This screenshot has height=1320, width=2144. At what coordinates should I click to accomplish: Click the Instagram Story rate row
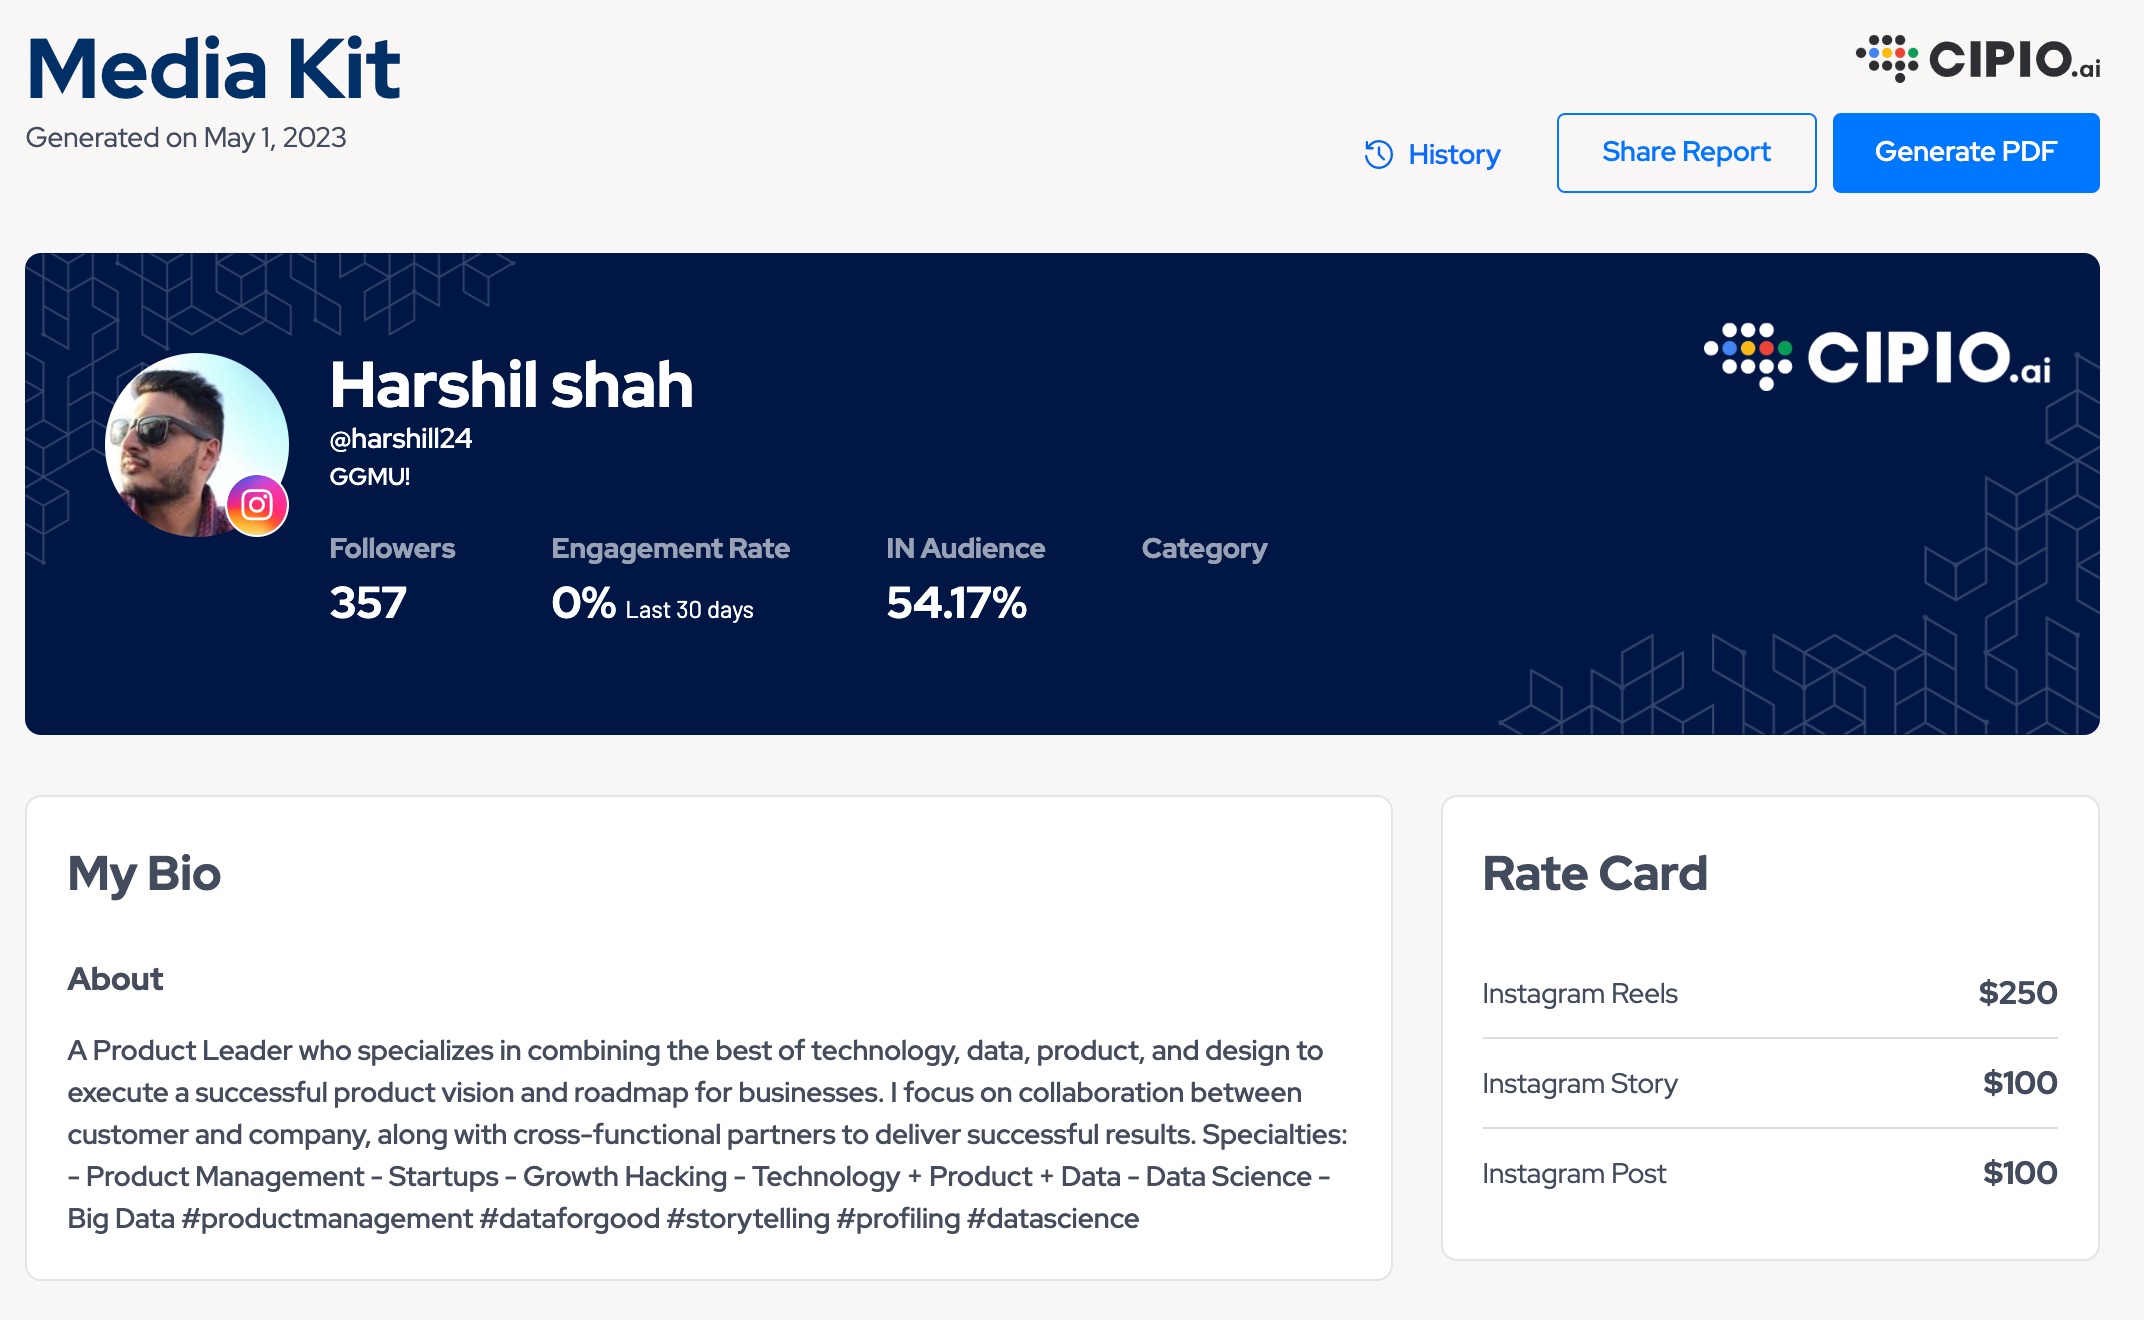[1768, 1083]
